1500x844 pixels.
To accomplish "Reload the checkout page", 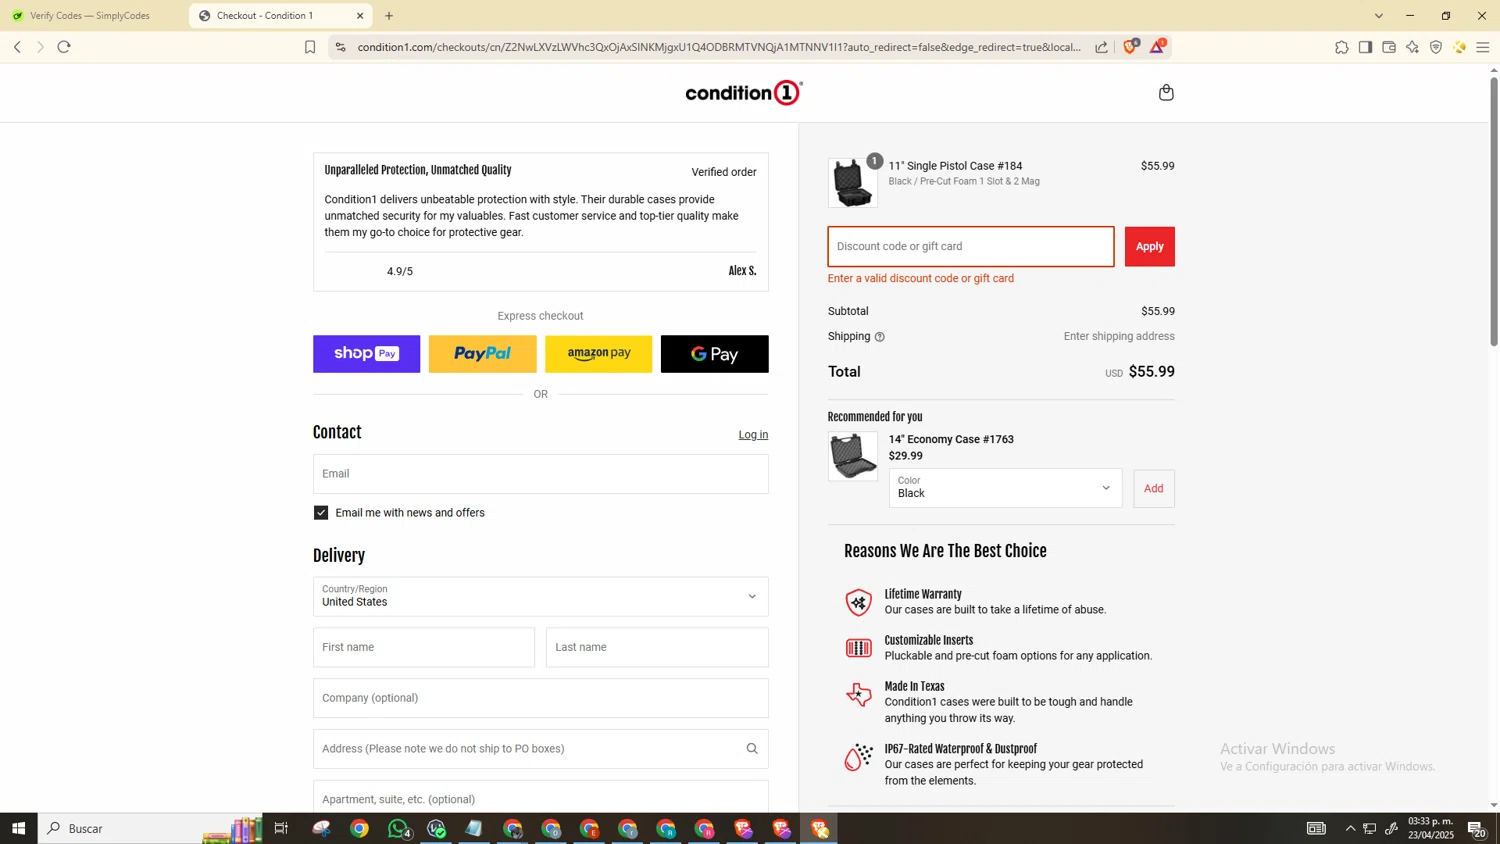I will click(64, 47).
